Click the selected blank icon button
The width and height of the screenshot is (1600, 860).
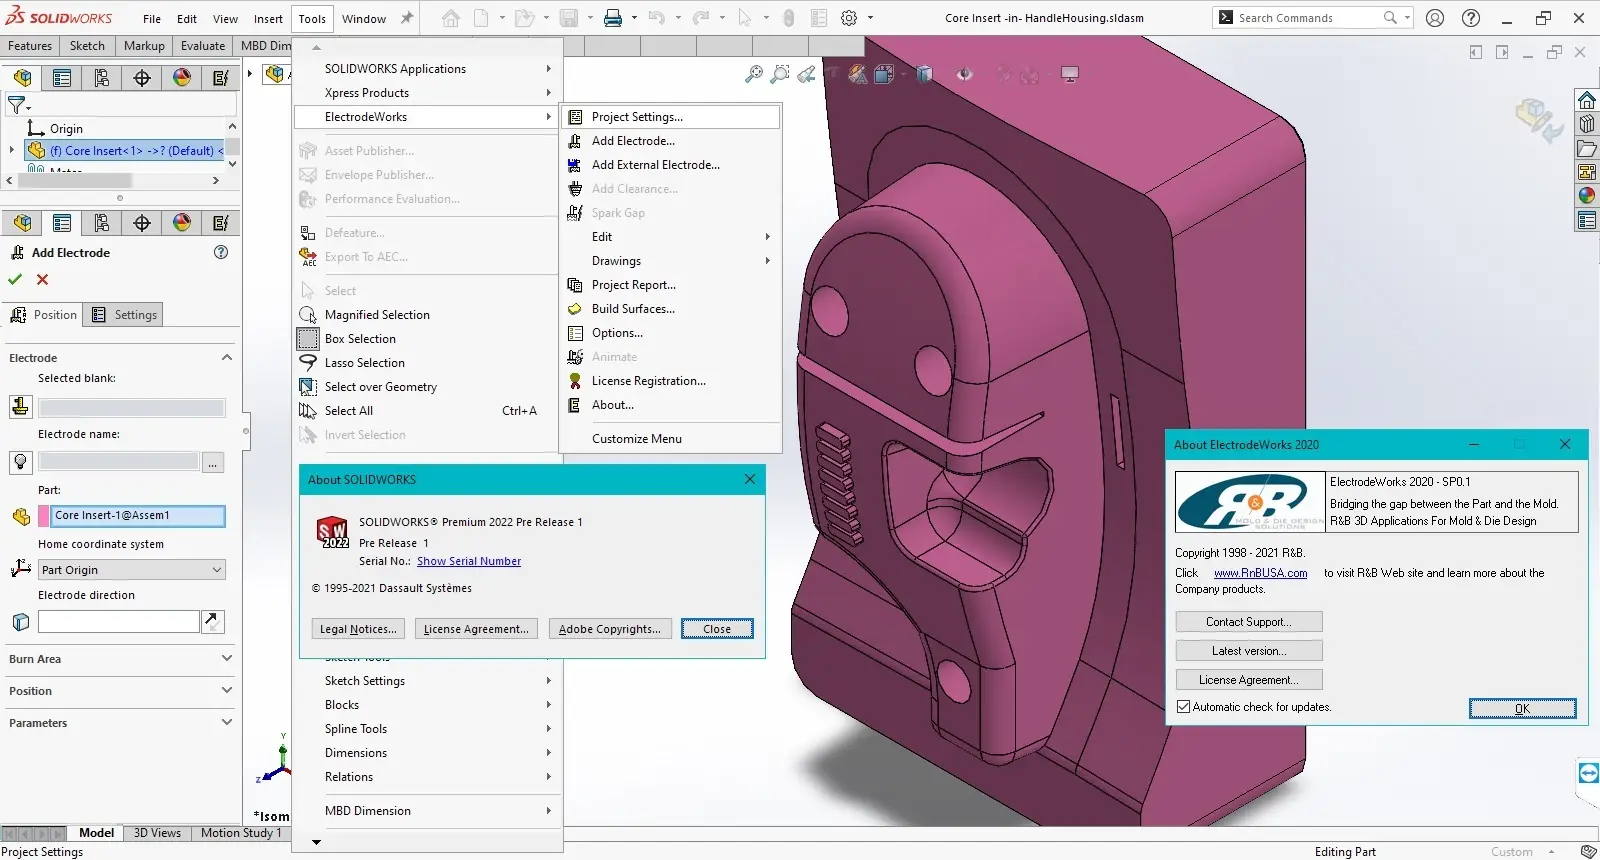(20, 407)
